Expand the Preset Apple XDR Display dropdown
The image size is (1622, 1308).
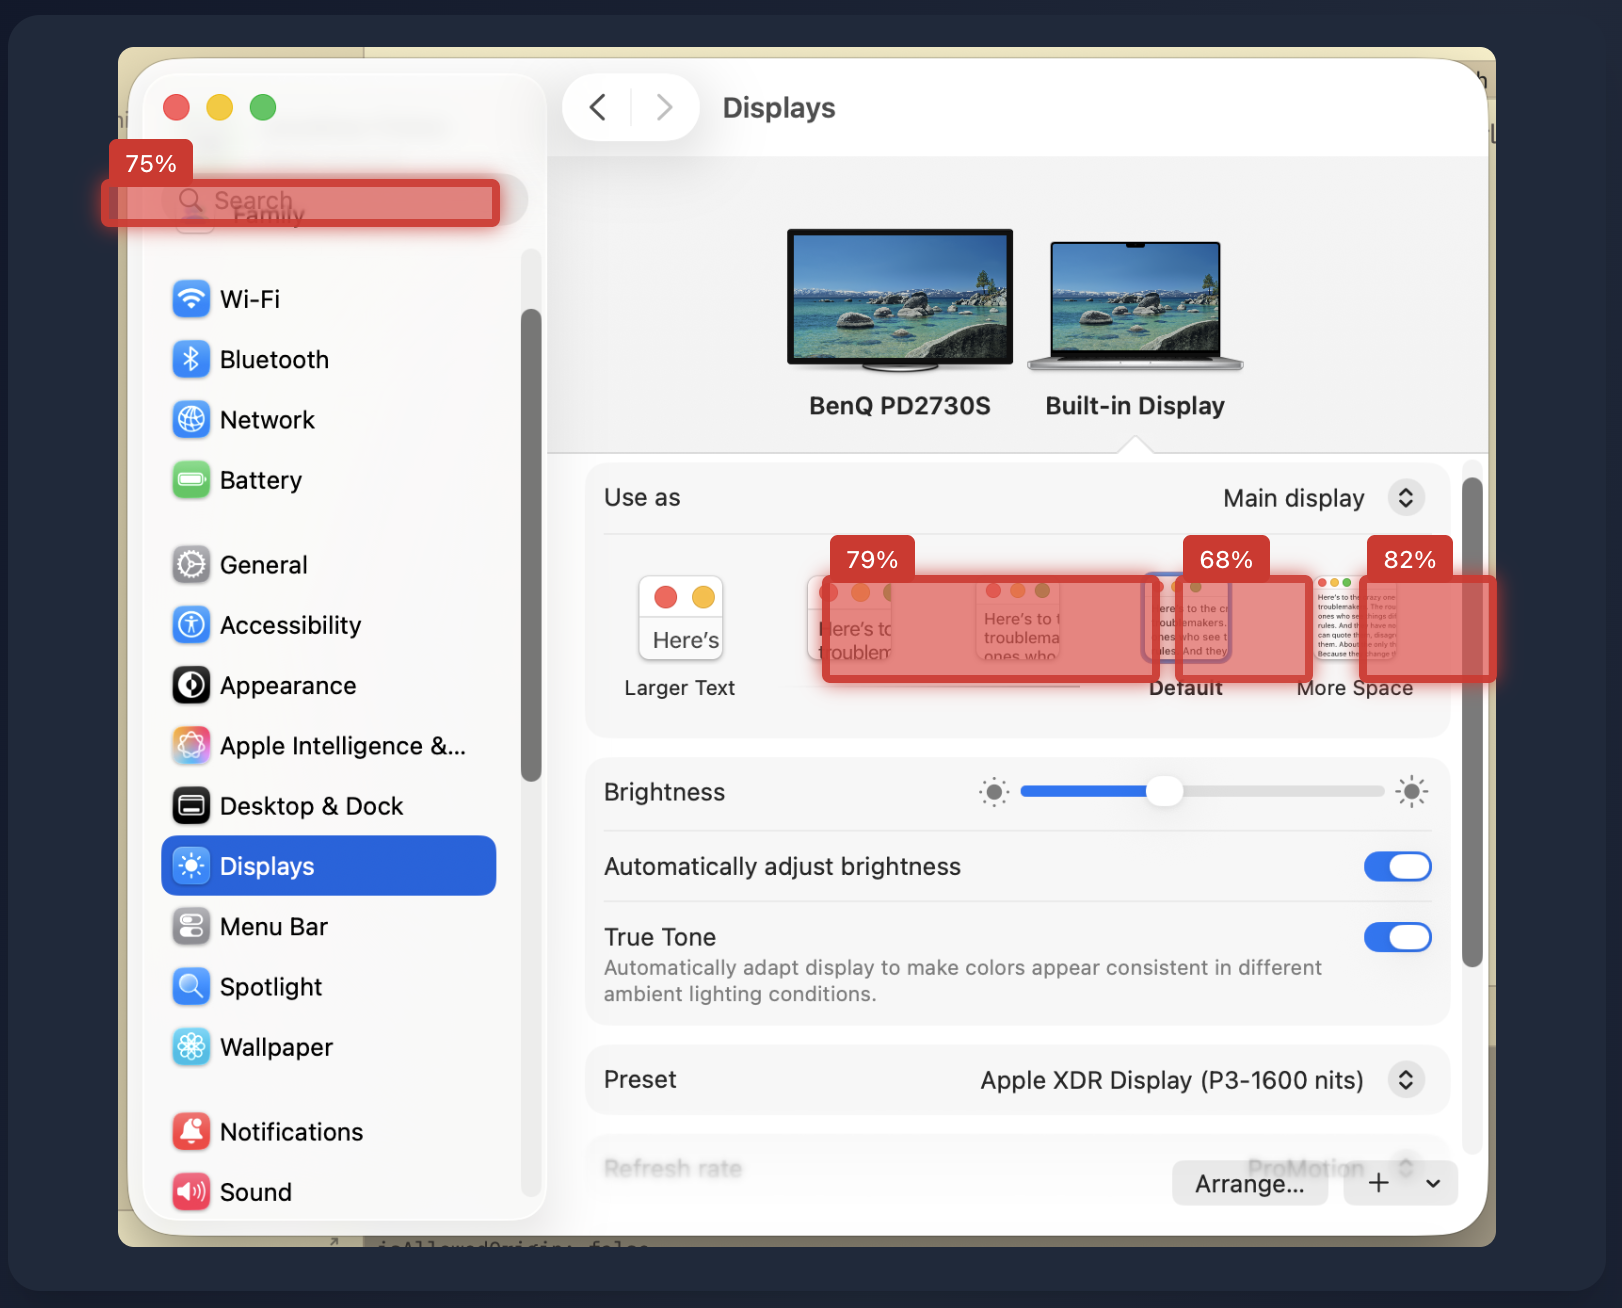click(x=1405, y=1080)
